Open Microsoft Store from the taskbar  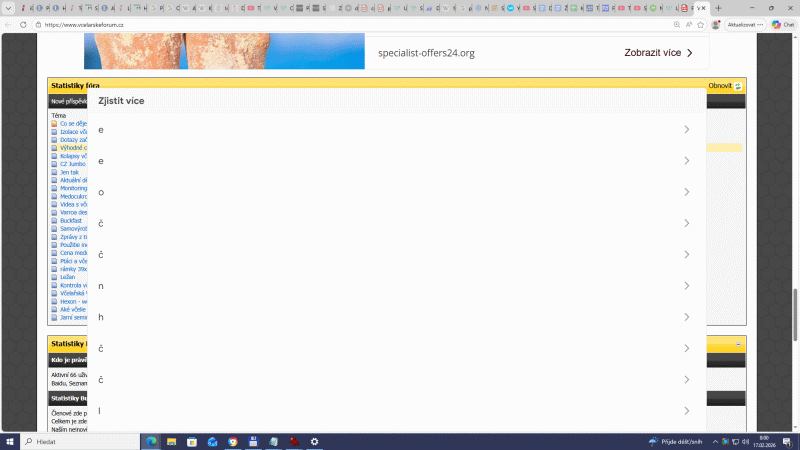[x=192, y=441]
